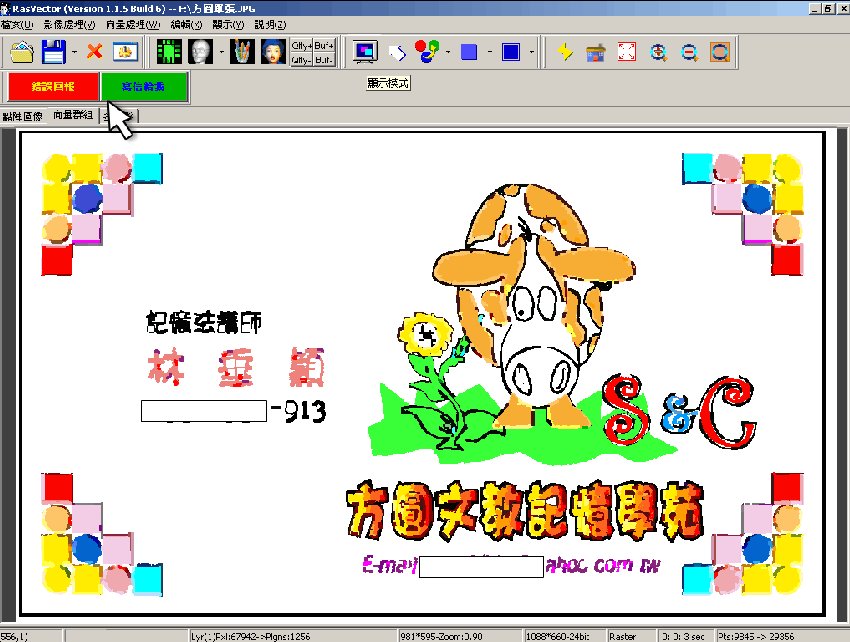Click the dark blue bordered square icon
850x642 pixels.
pyautogui.click(x=511, y=52)
